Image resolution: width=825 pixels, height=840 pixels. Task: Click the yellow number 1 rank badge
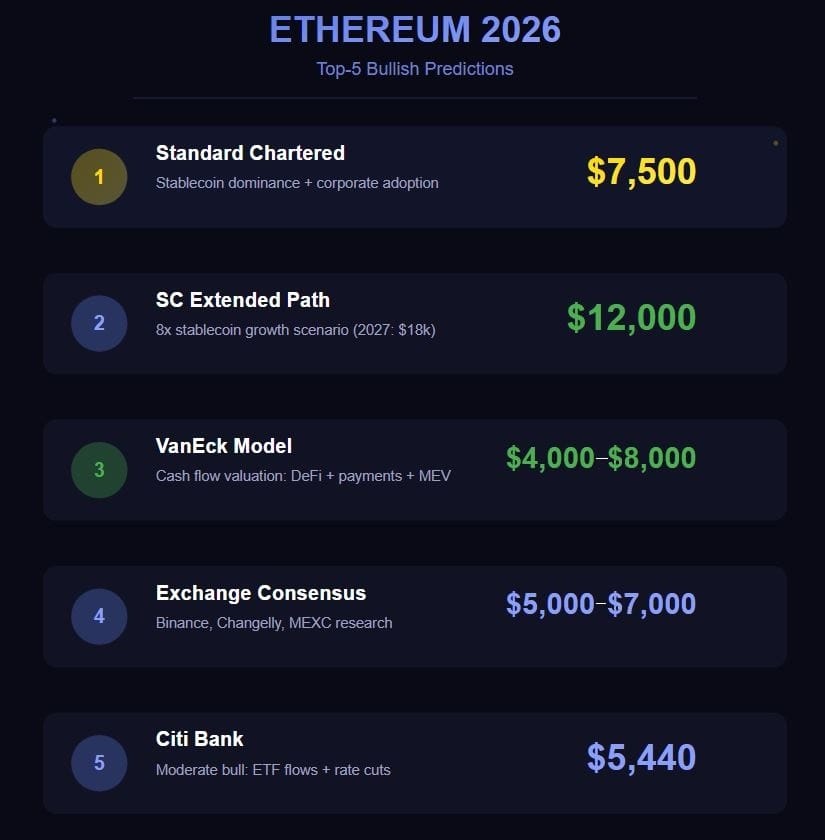(99, 177)
